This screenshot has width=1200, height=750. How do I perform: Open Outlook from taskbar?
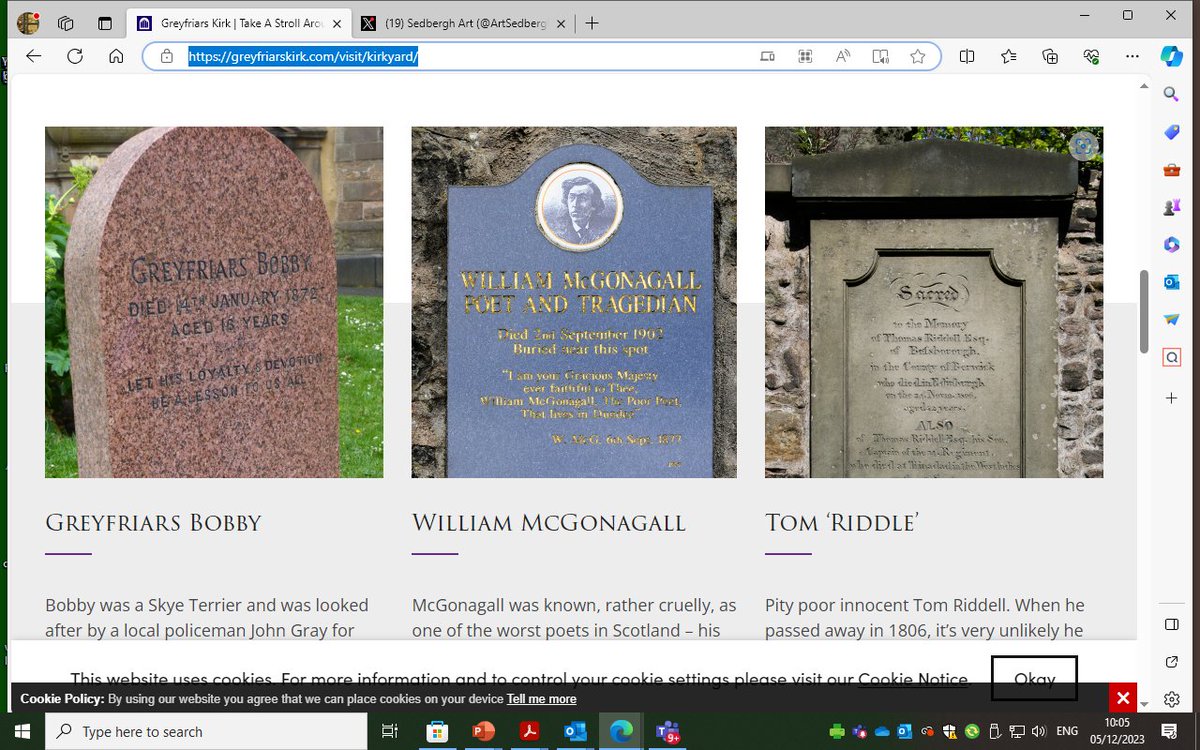[575, 731]
